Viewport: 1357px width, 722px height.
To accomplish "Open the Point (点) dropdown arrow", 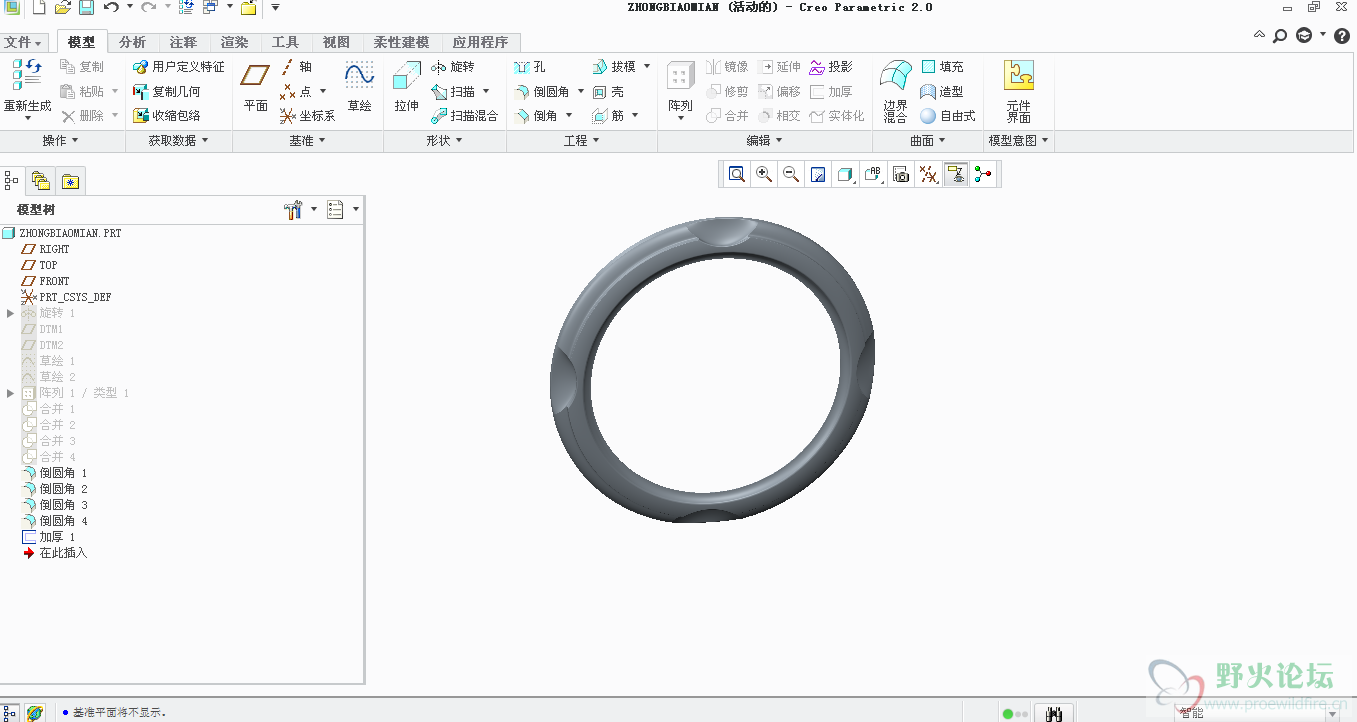I will [322, 92].
